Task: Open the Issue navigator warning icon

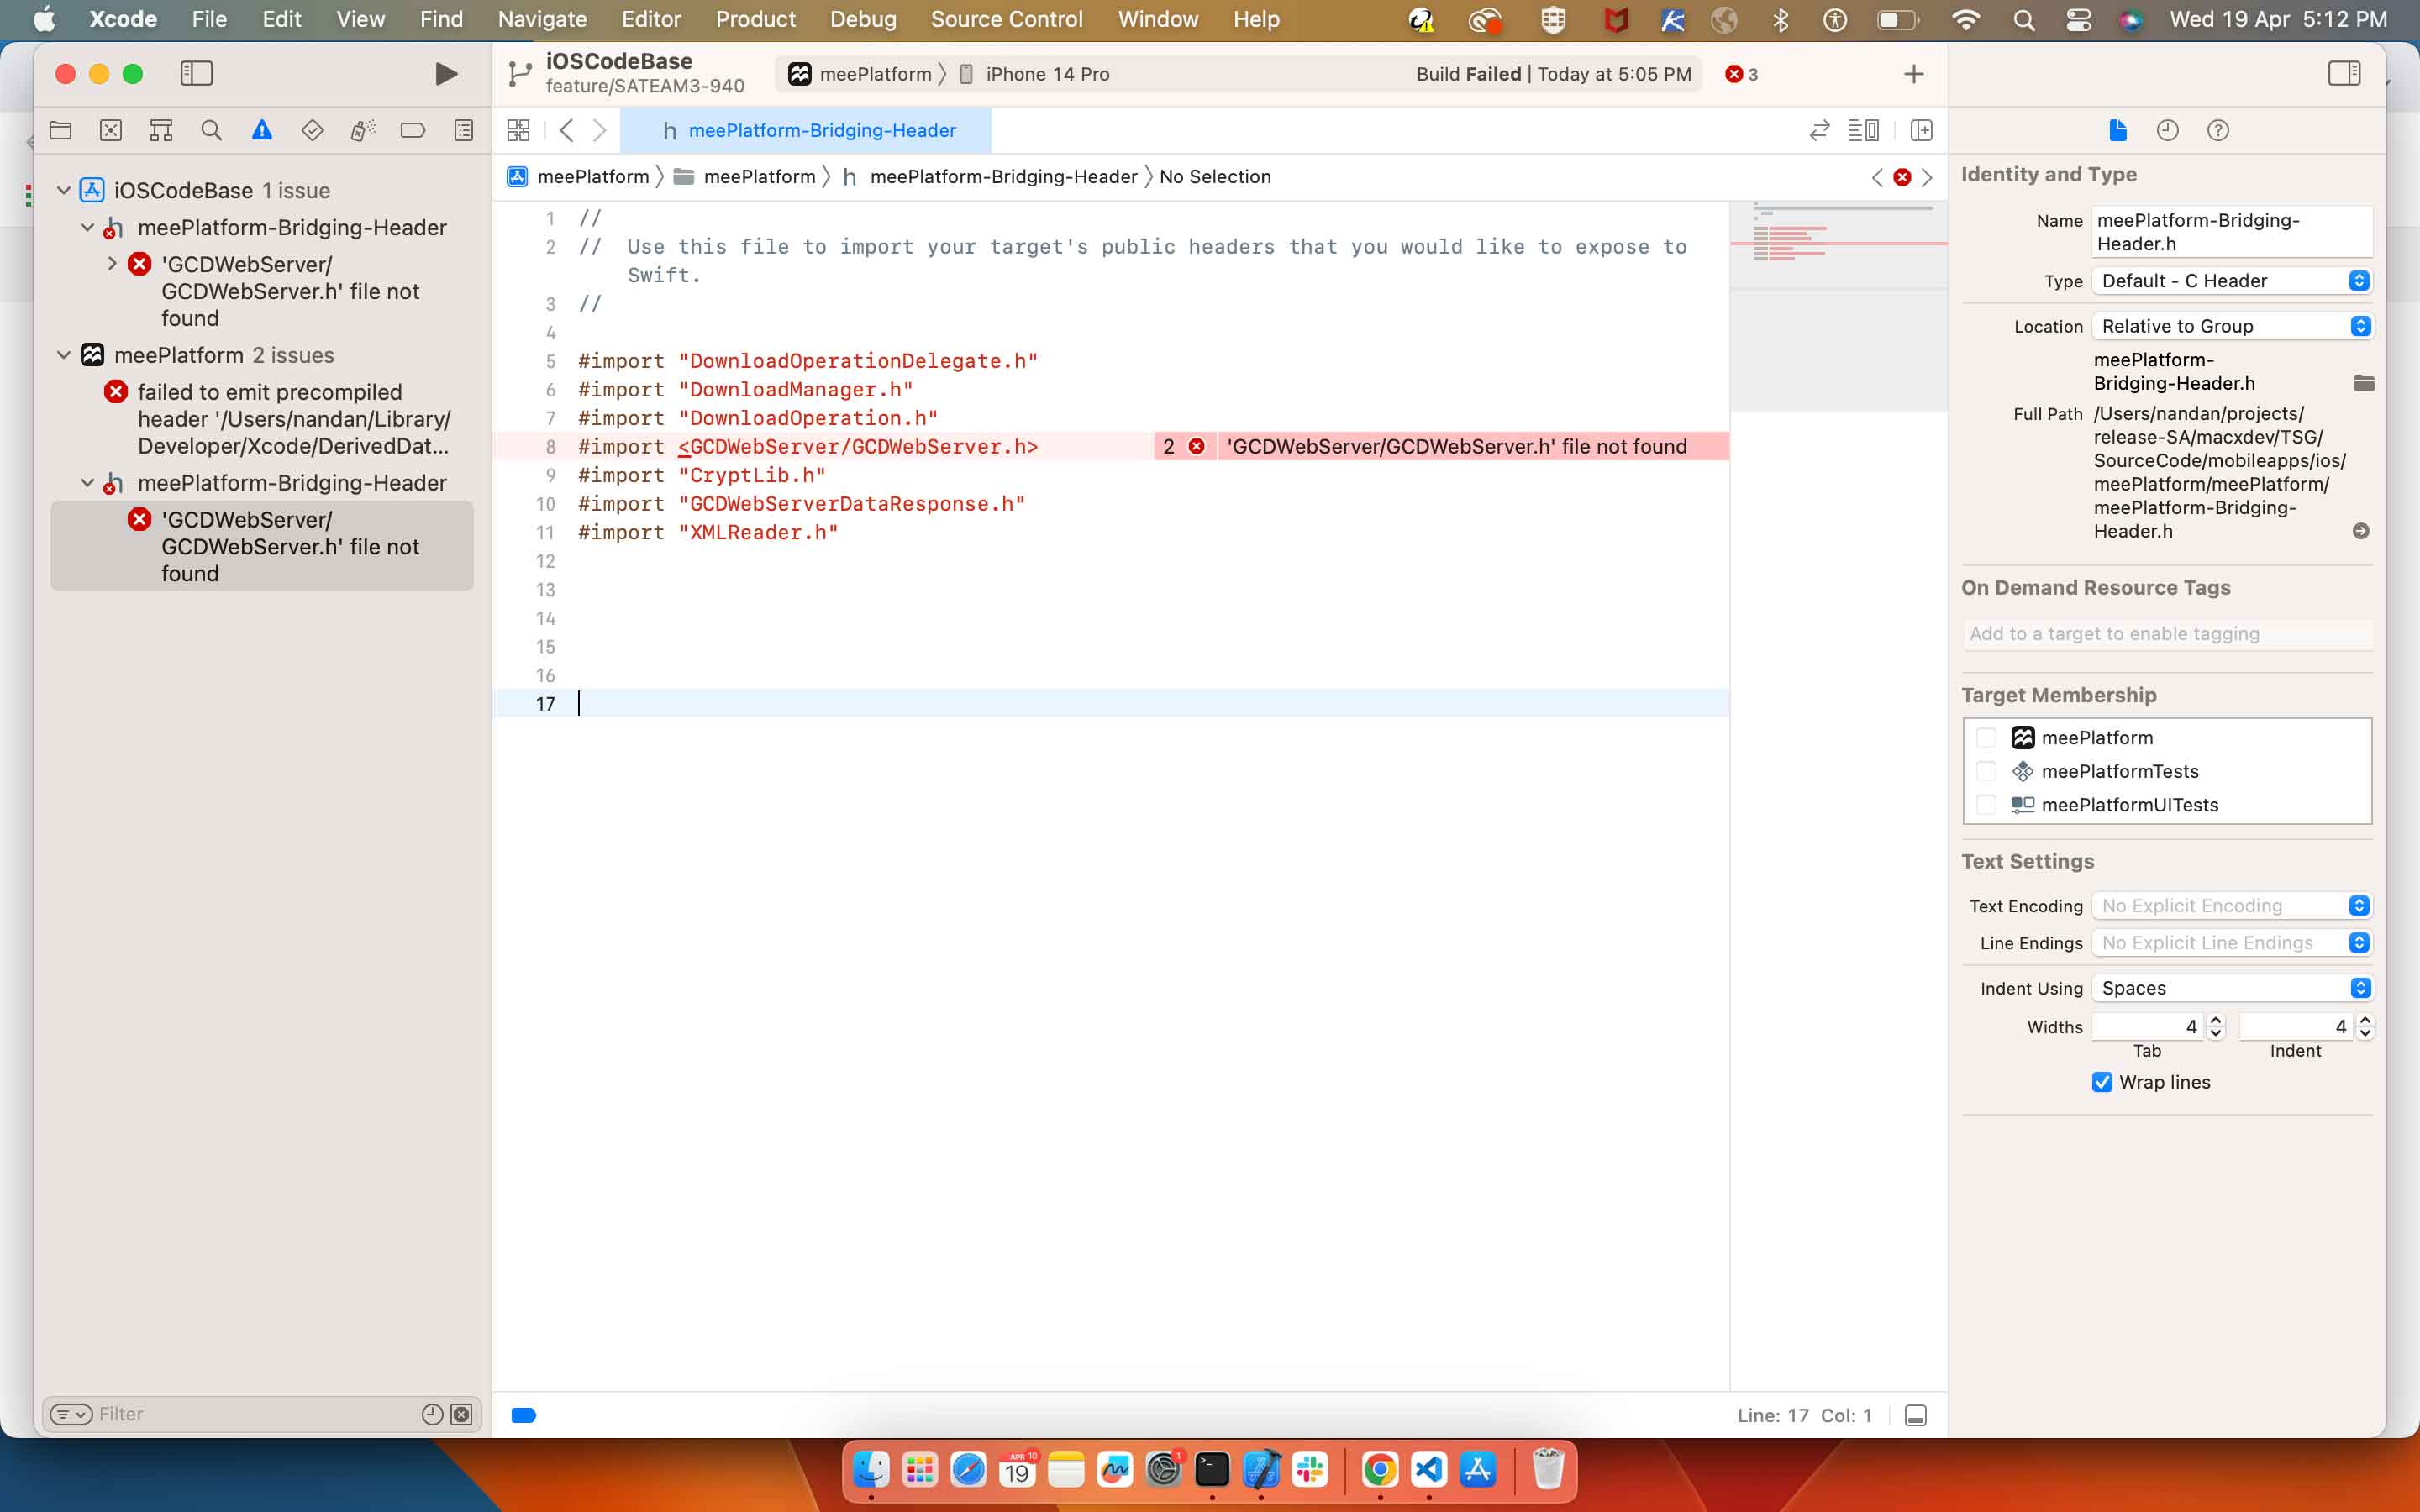Action: pyautogui.click(x=261, y=130)
